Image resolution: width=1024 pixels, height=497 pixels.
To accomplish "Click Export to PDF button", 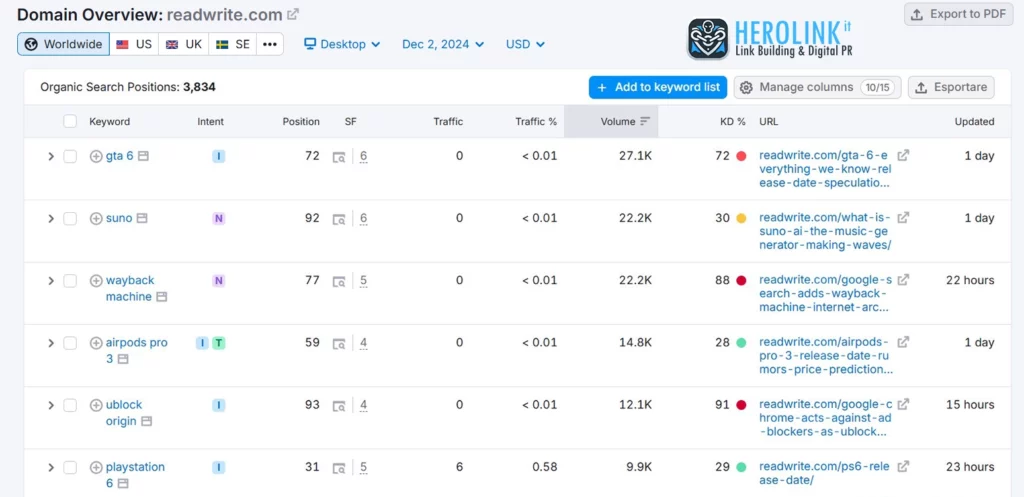I will (958, 14).
